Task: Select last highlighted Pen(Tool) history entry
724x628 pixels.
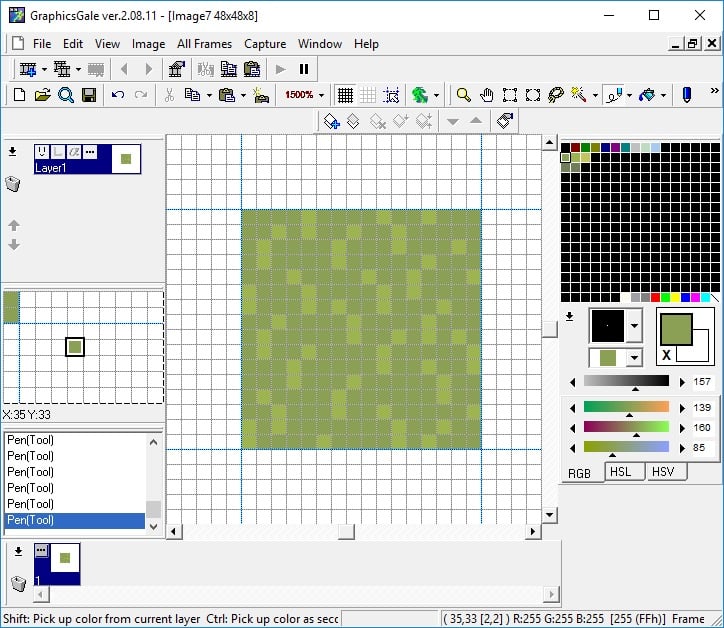Action: (x=75, y=520)
